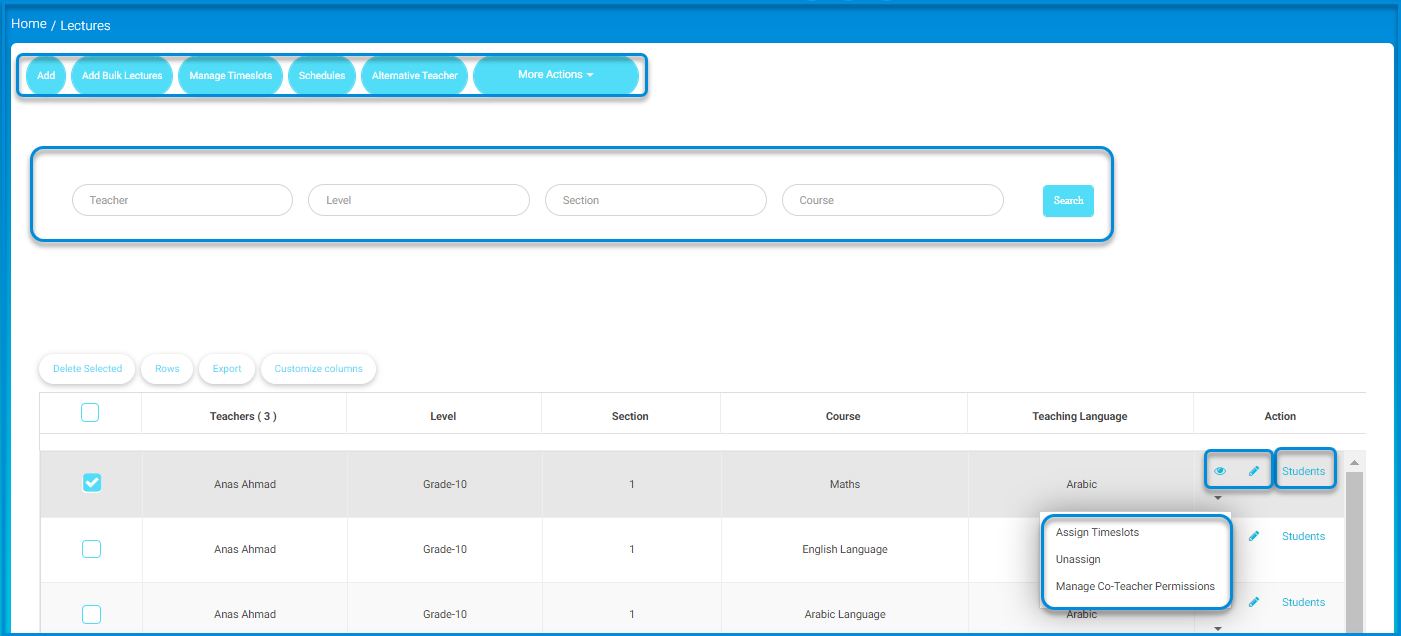Click Delete Selected
This screenshot has height=636, width=1401.
pyautogui.click(x=87, y=369)
